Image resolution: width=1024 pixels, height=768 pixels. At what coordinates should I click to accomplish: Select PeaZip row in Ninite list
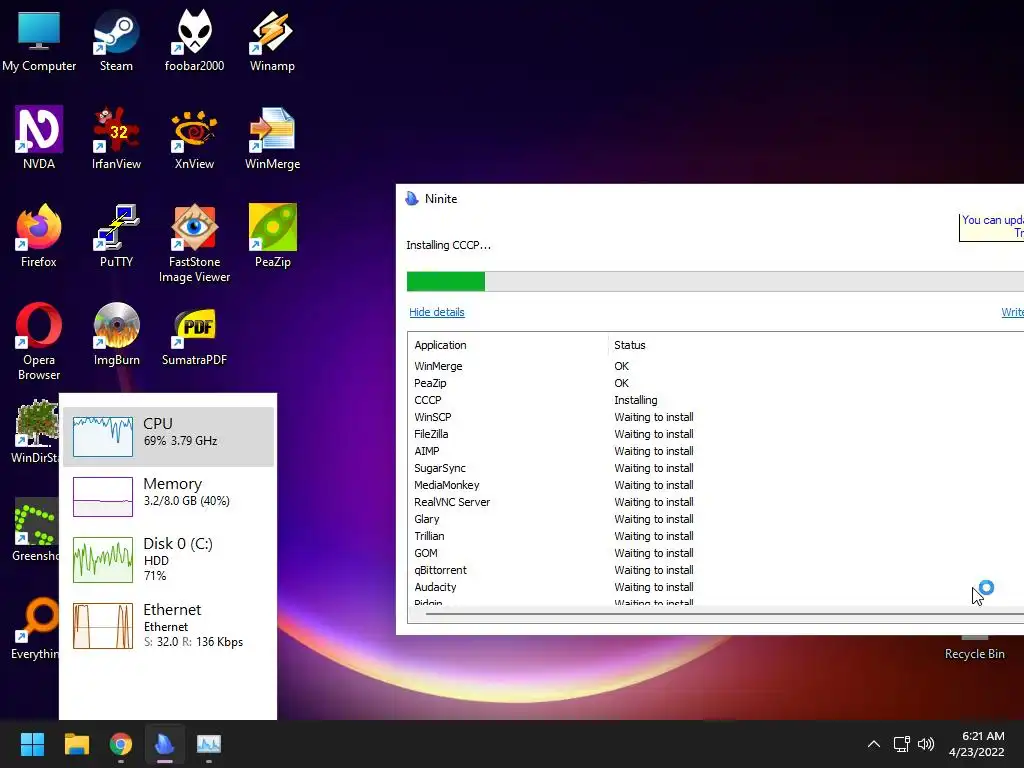pos(716,383)
